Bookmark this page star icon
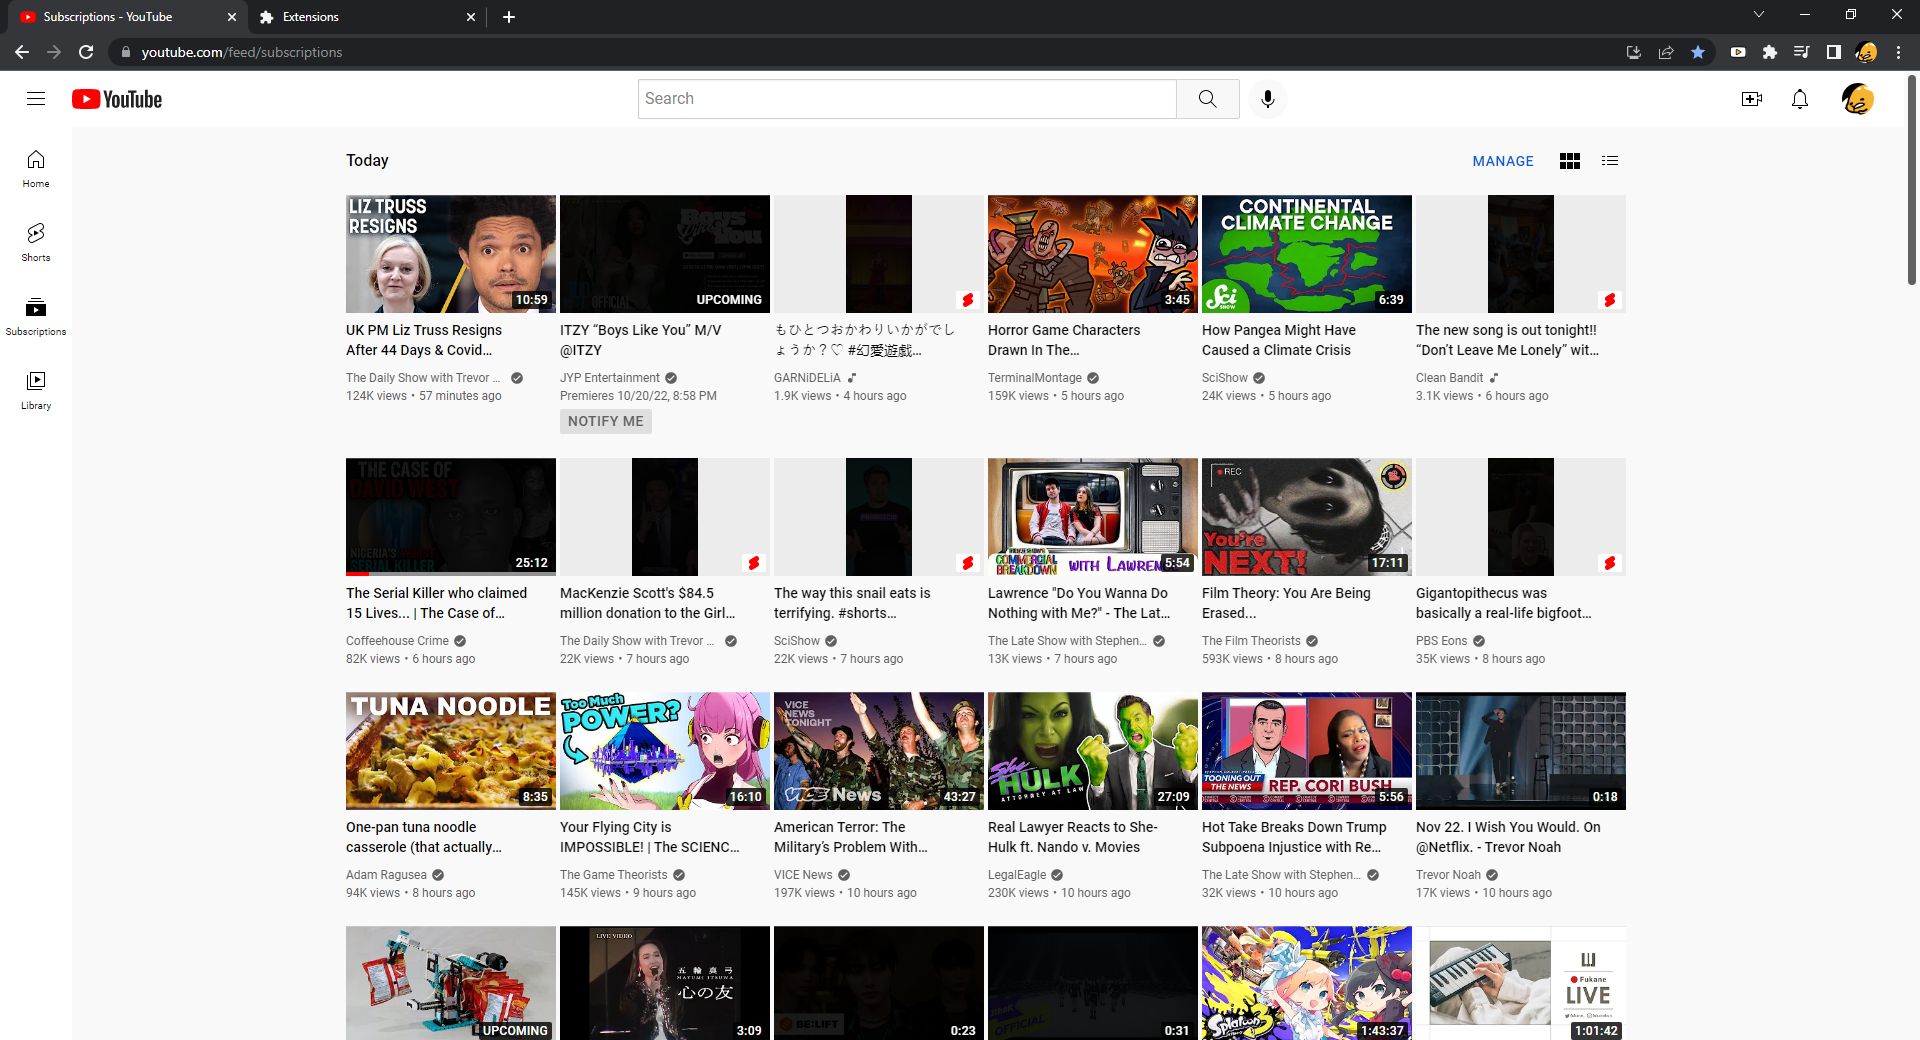The image size is (1920, 1040). click(1698, 52)
